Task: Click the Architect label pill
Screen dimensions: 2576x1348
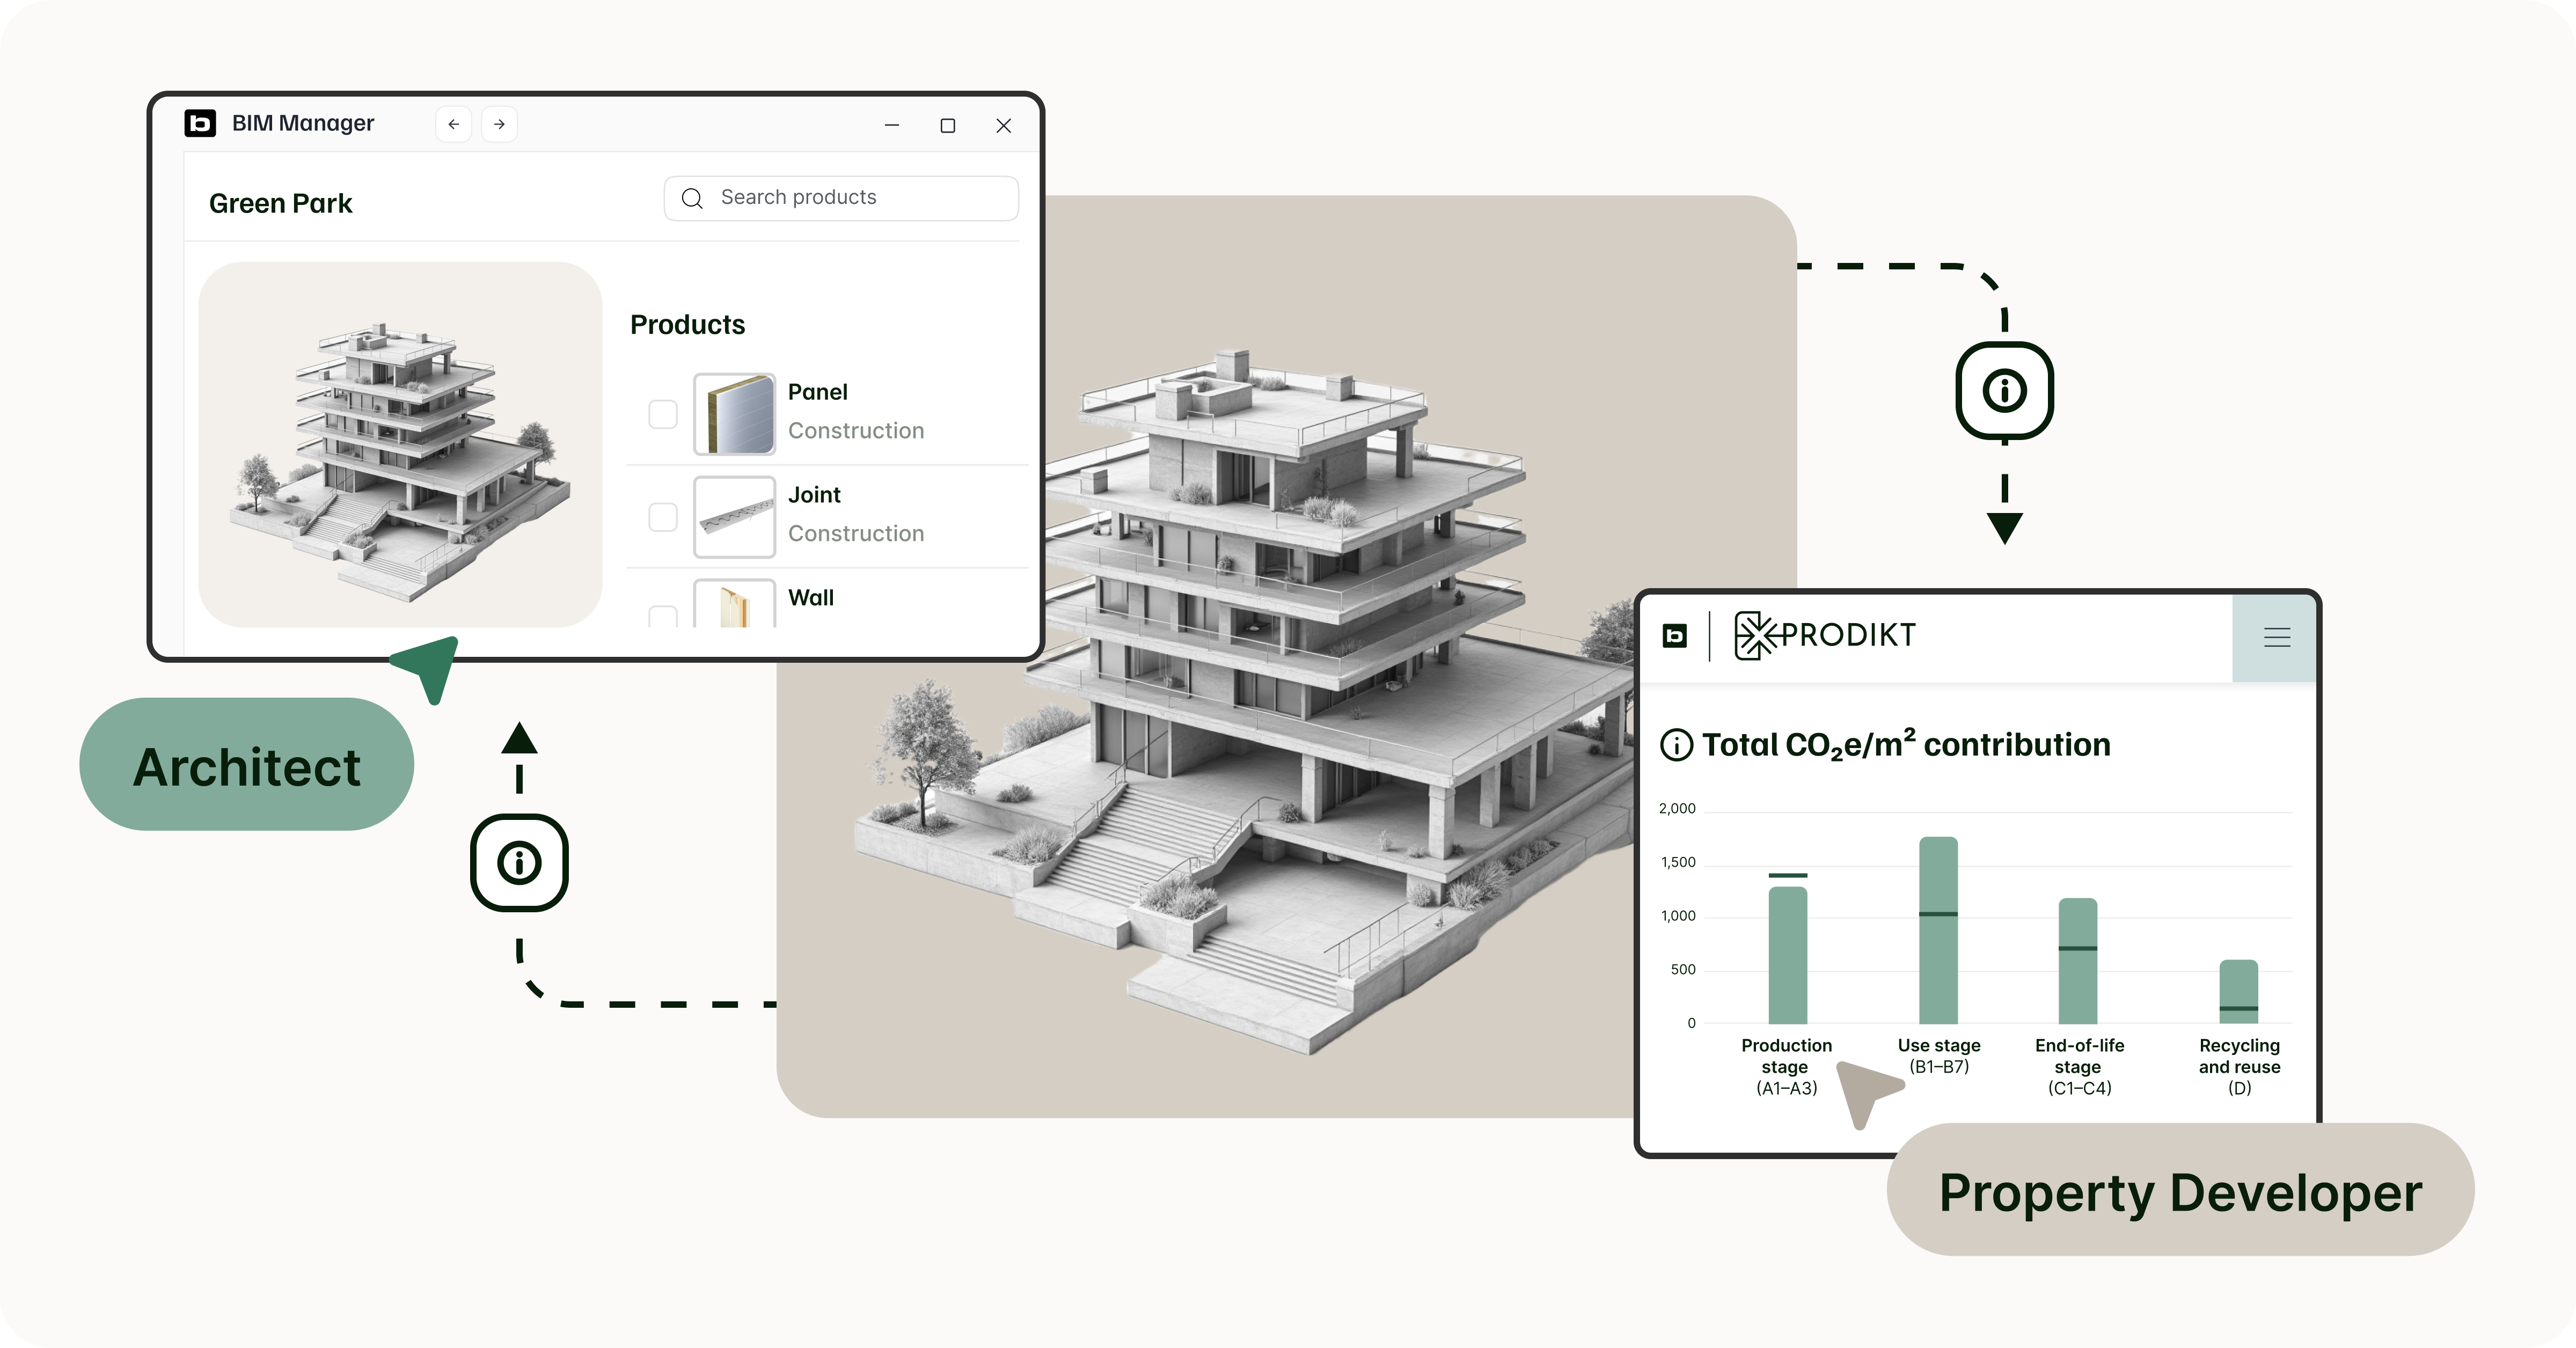Action: (246, 765)
